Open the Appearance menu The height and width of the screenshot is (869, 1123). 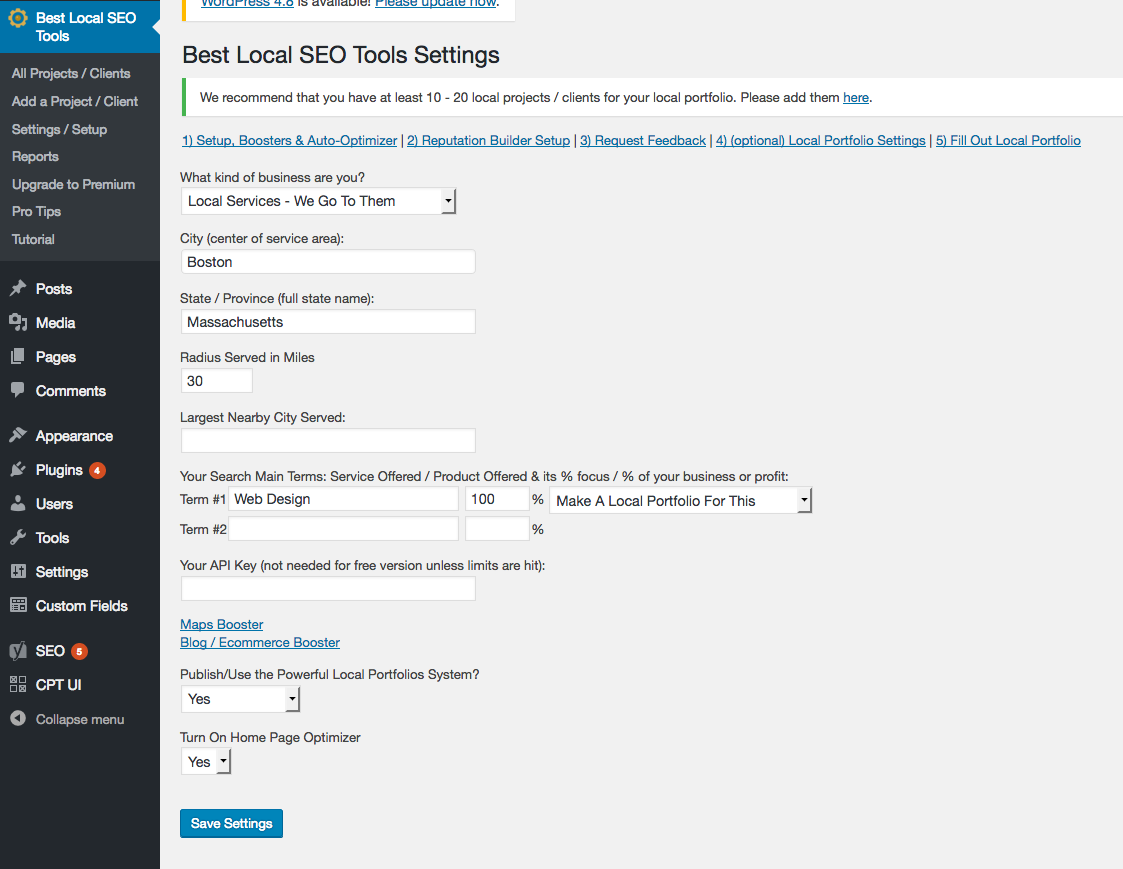point(74,436)
